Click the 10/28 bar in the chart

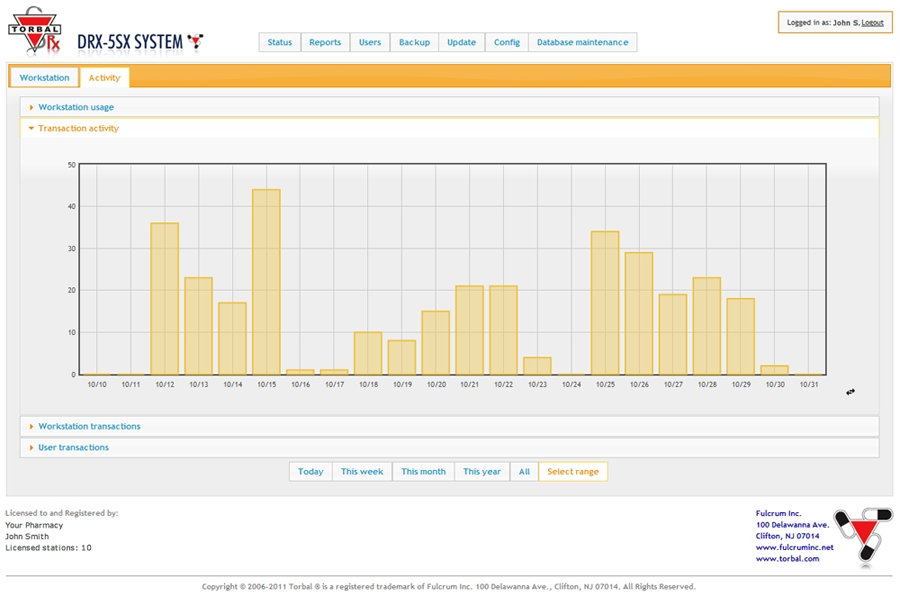pos(707,326)
